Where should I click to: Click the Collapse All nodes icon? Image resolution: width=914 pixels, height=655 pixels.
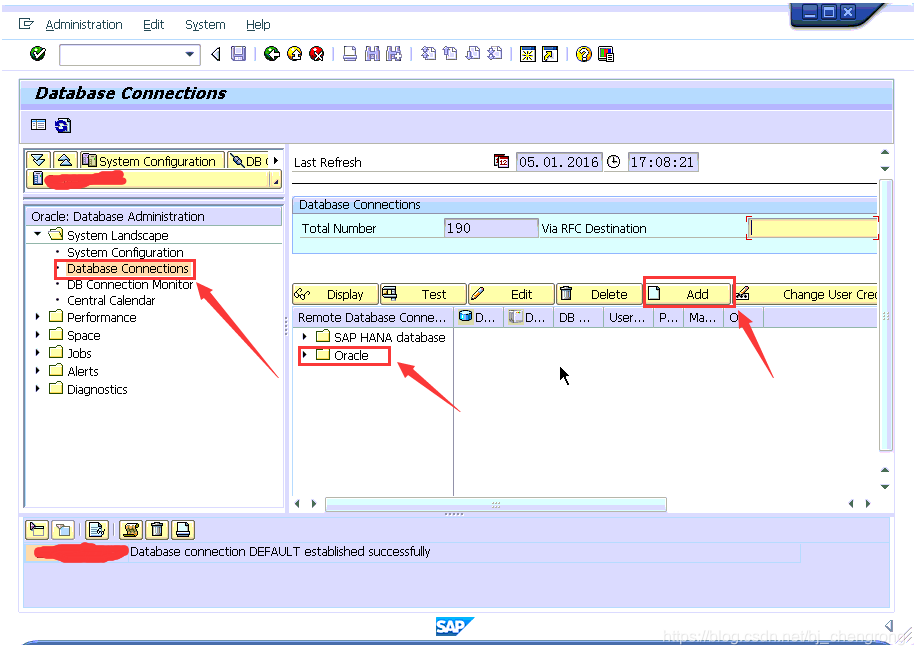coord(65,160)
